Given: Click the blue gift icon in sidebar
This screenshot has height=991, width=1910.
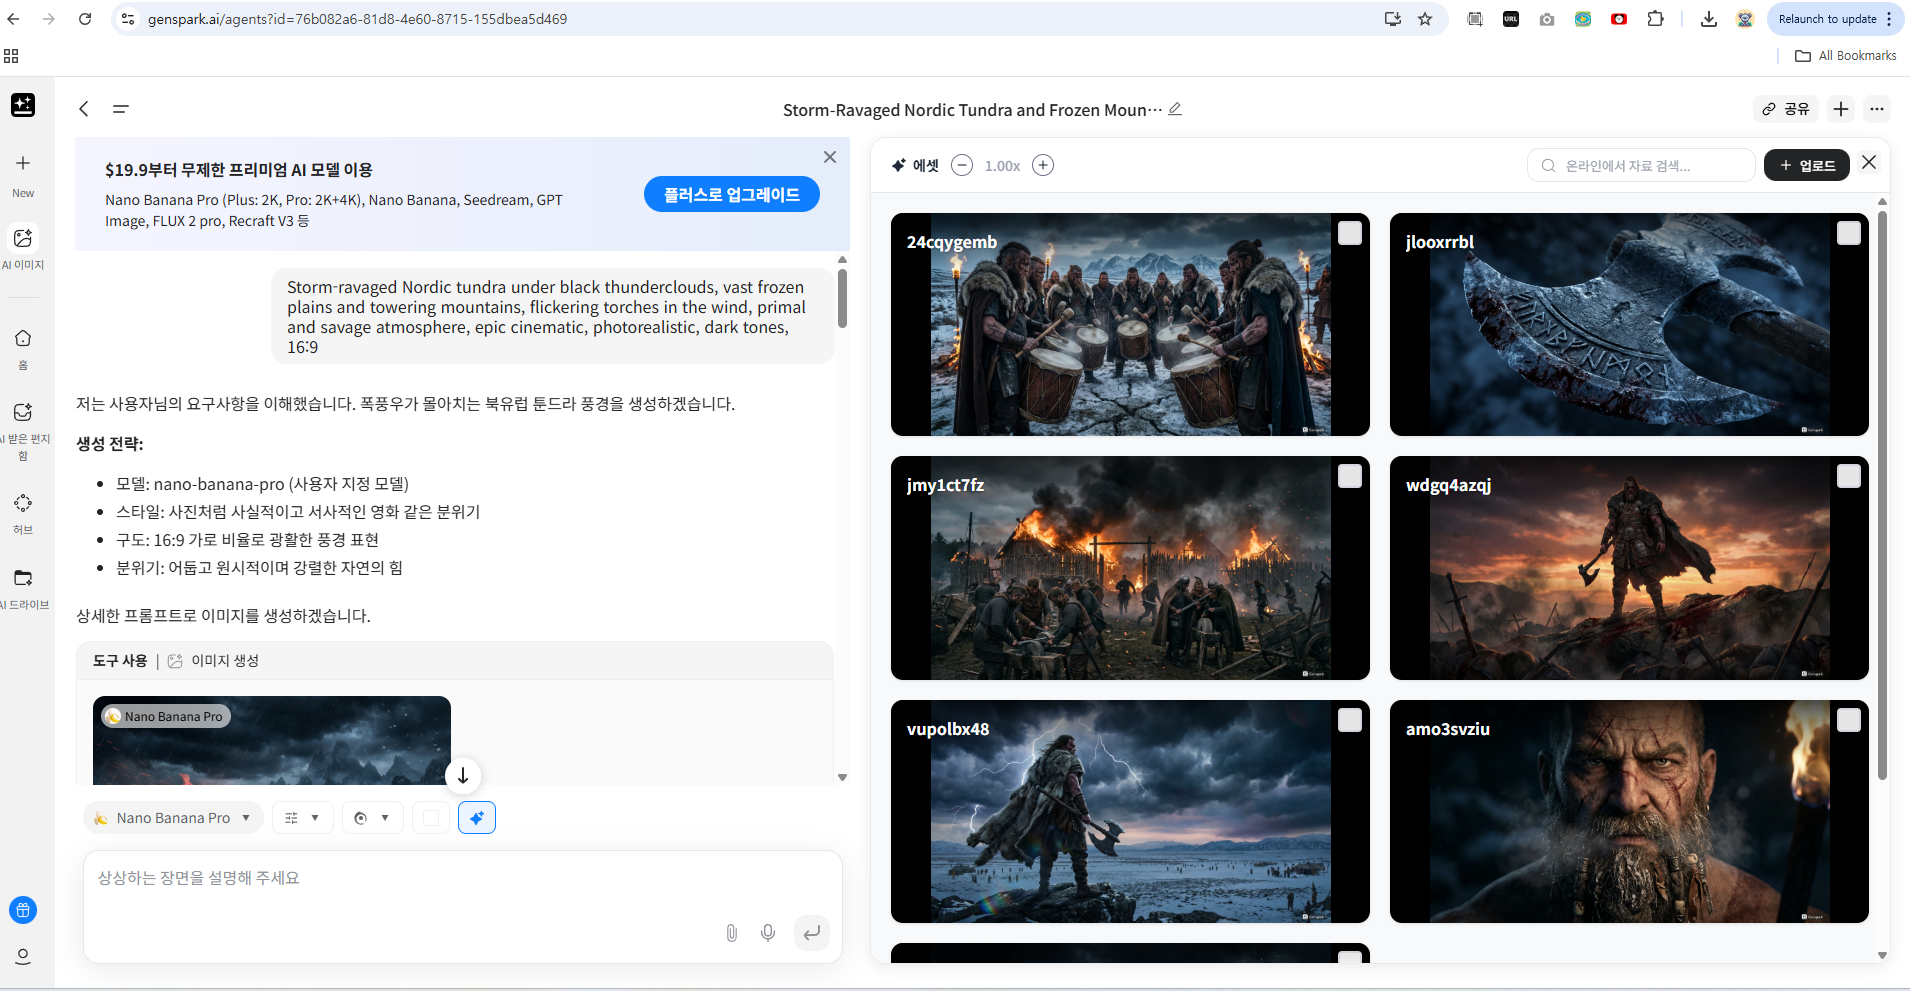Looking at the screenshot, I should 23,910.
